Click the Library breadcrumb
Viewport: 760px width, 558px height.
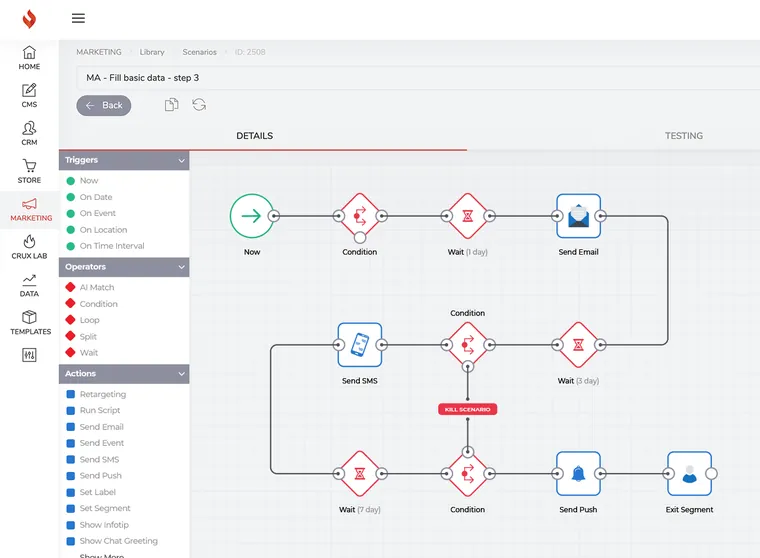pyautogui.click(x=152, y=52)
